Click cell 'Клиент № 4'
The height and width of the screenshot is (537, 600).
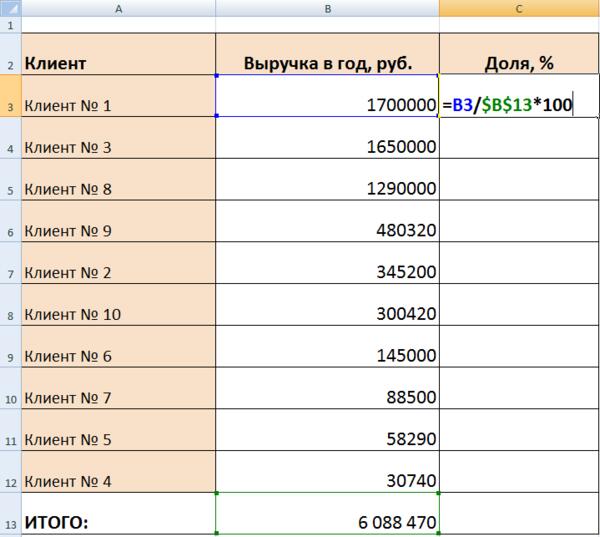coord(119,472)
